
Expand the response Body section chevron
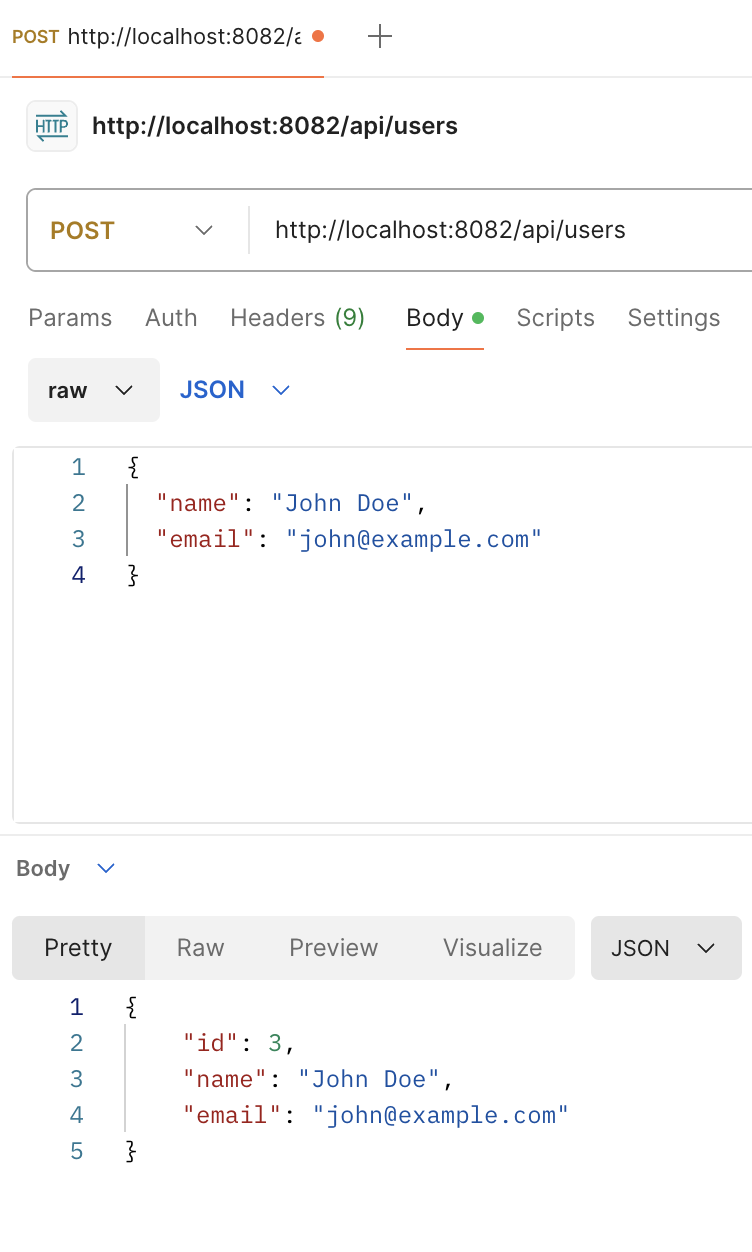pos(106,868)
